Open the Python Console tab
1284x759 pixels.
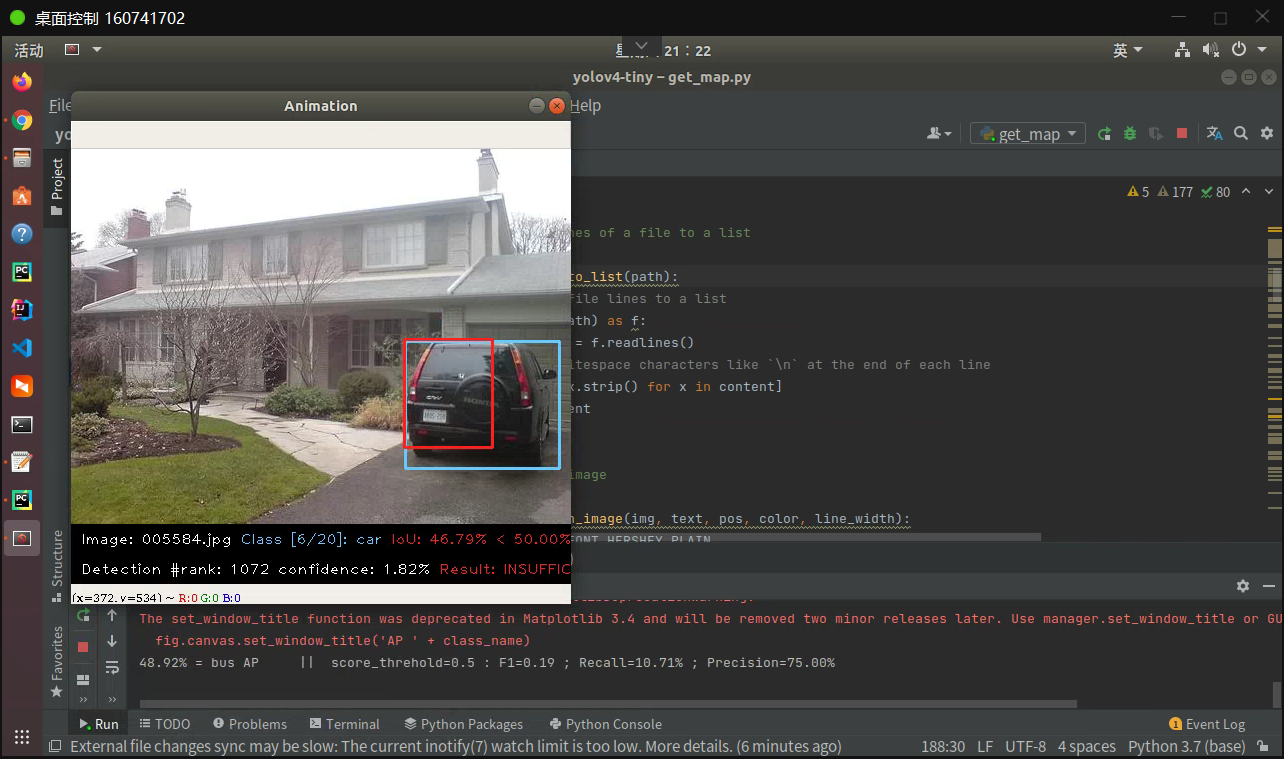606,724
